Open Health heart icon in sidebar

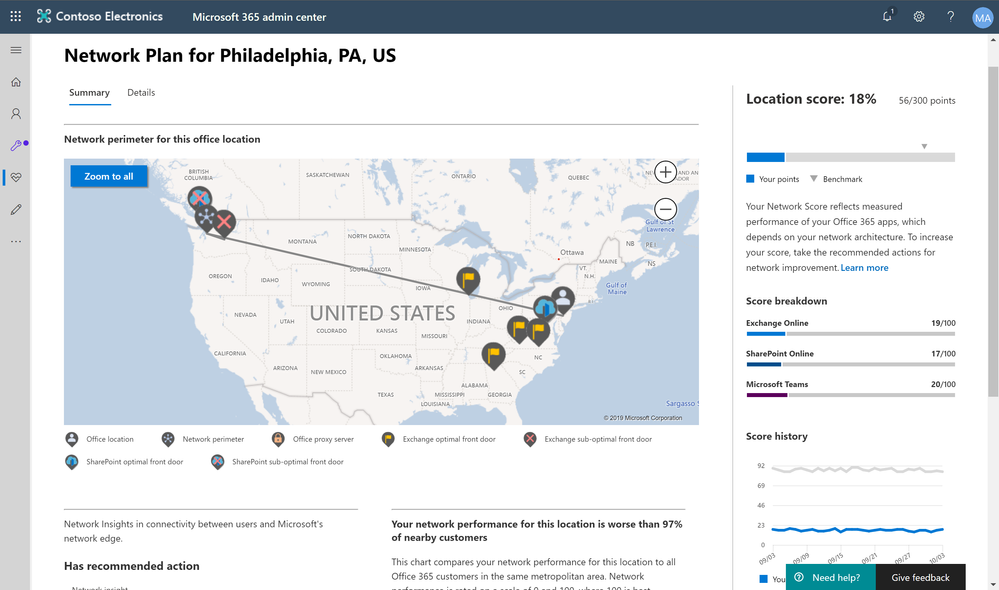tap(16, 177)
